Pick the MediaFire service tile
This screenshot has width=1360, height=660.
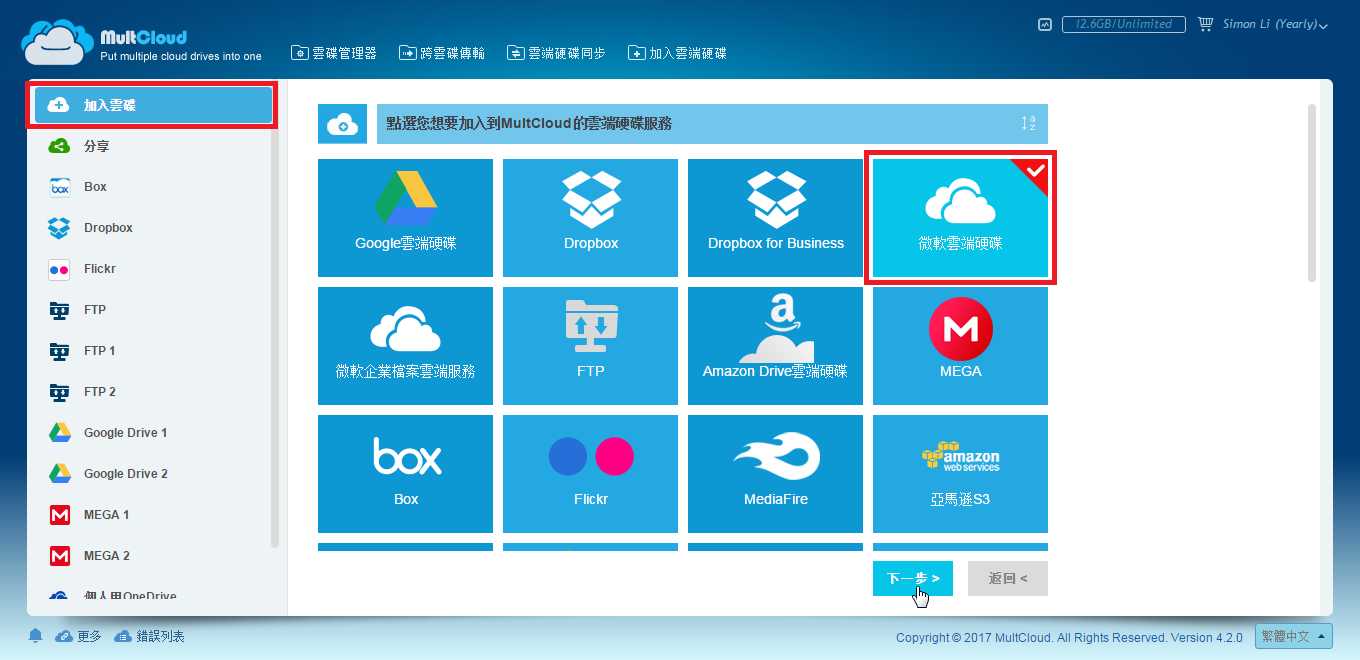775,474
